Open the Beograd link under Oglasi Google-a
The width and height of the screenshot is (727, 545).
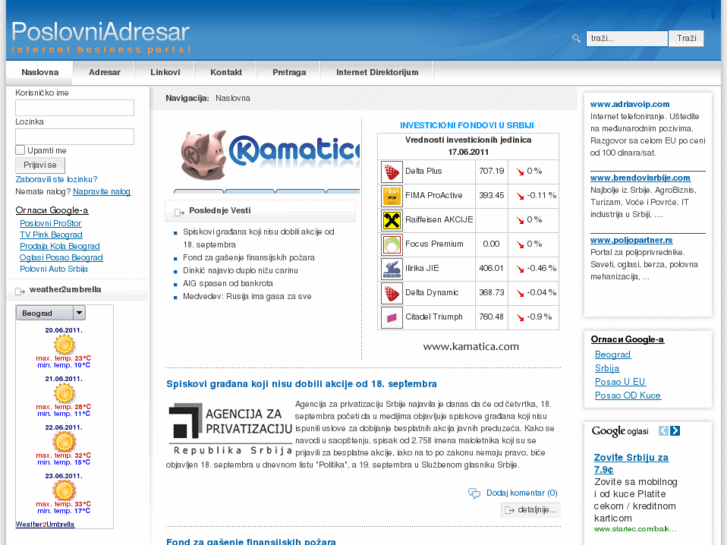(x=612, y=354)
